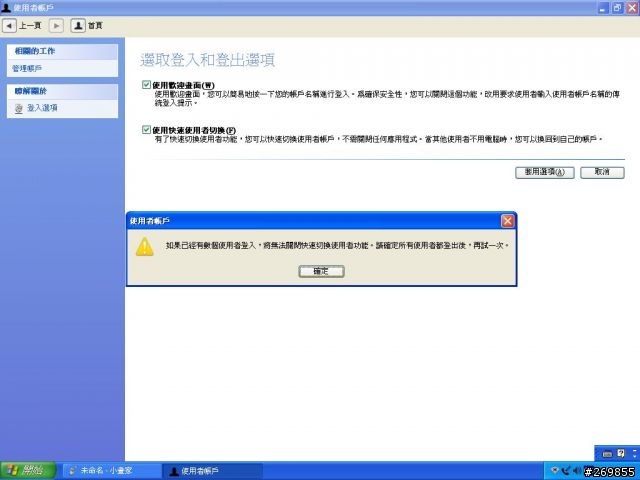Restore down the 使用者帳戶 main window

click(x=618, y=8)
